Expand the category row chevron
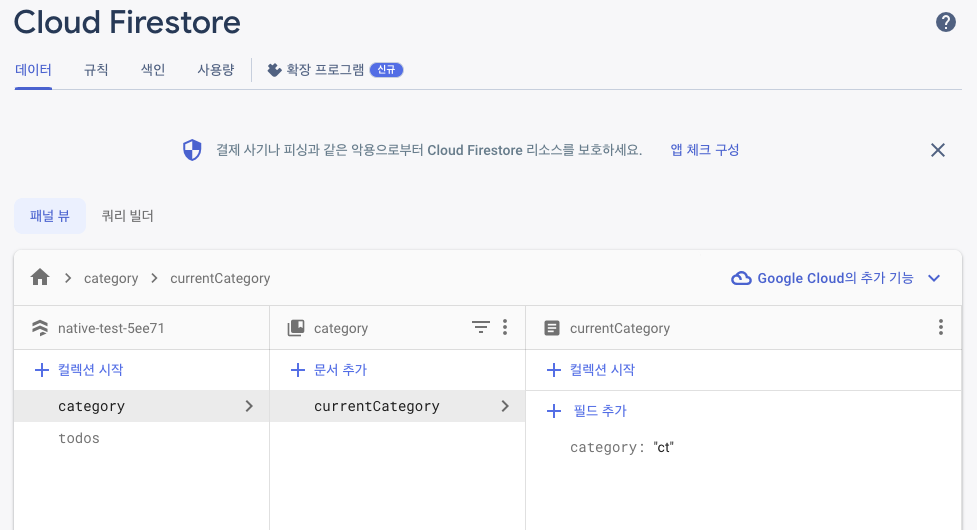Viewport: 977px width, 530px height. (x=249, y=406)
